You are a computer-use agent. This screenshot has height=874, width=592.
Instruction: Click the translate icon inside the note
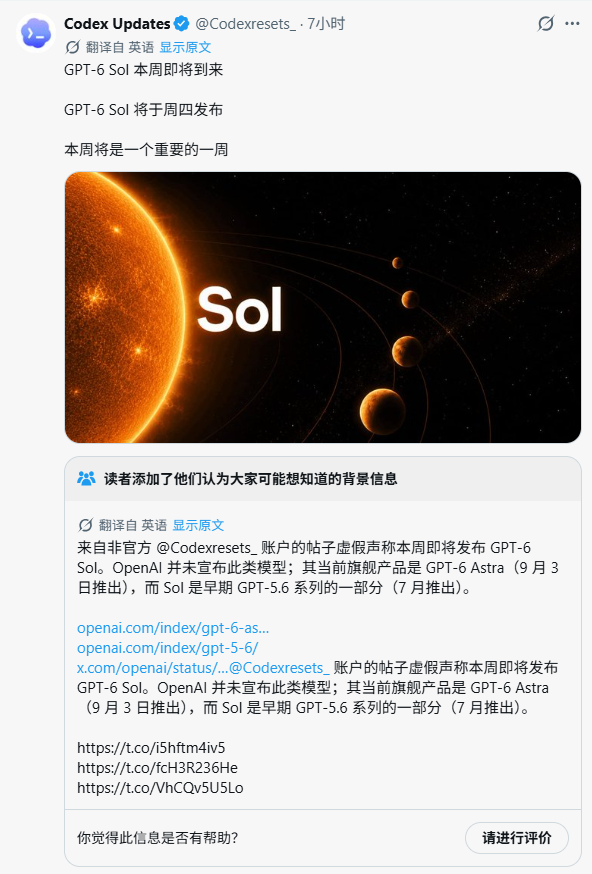(x=85, y=525)
